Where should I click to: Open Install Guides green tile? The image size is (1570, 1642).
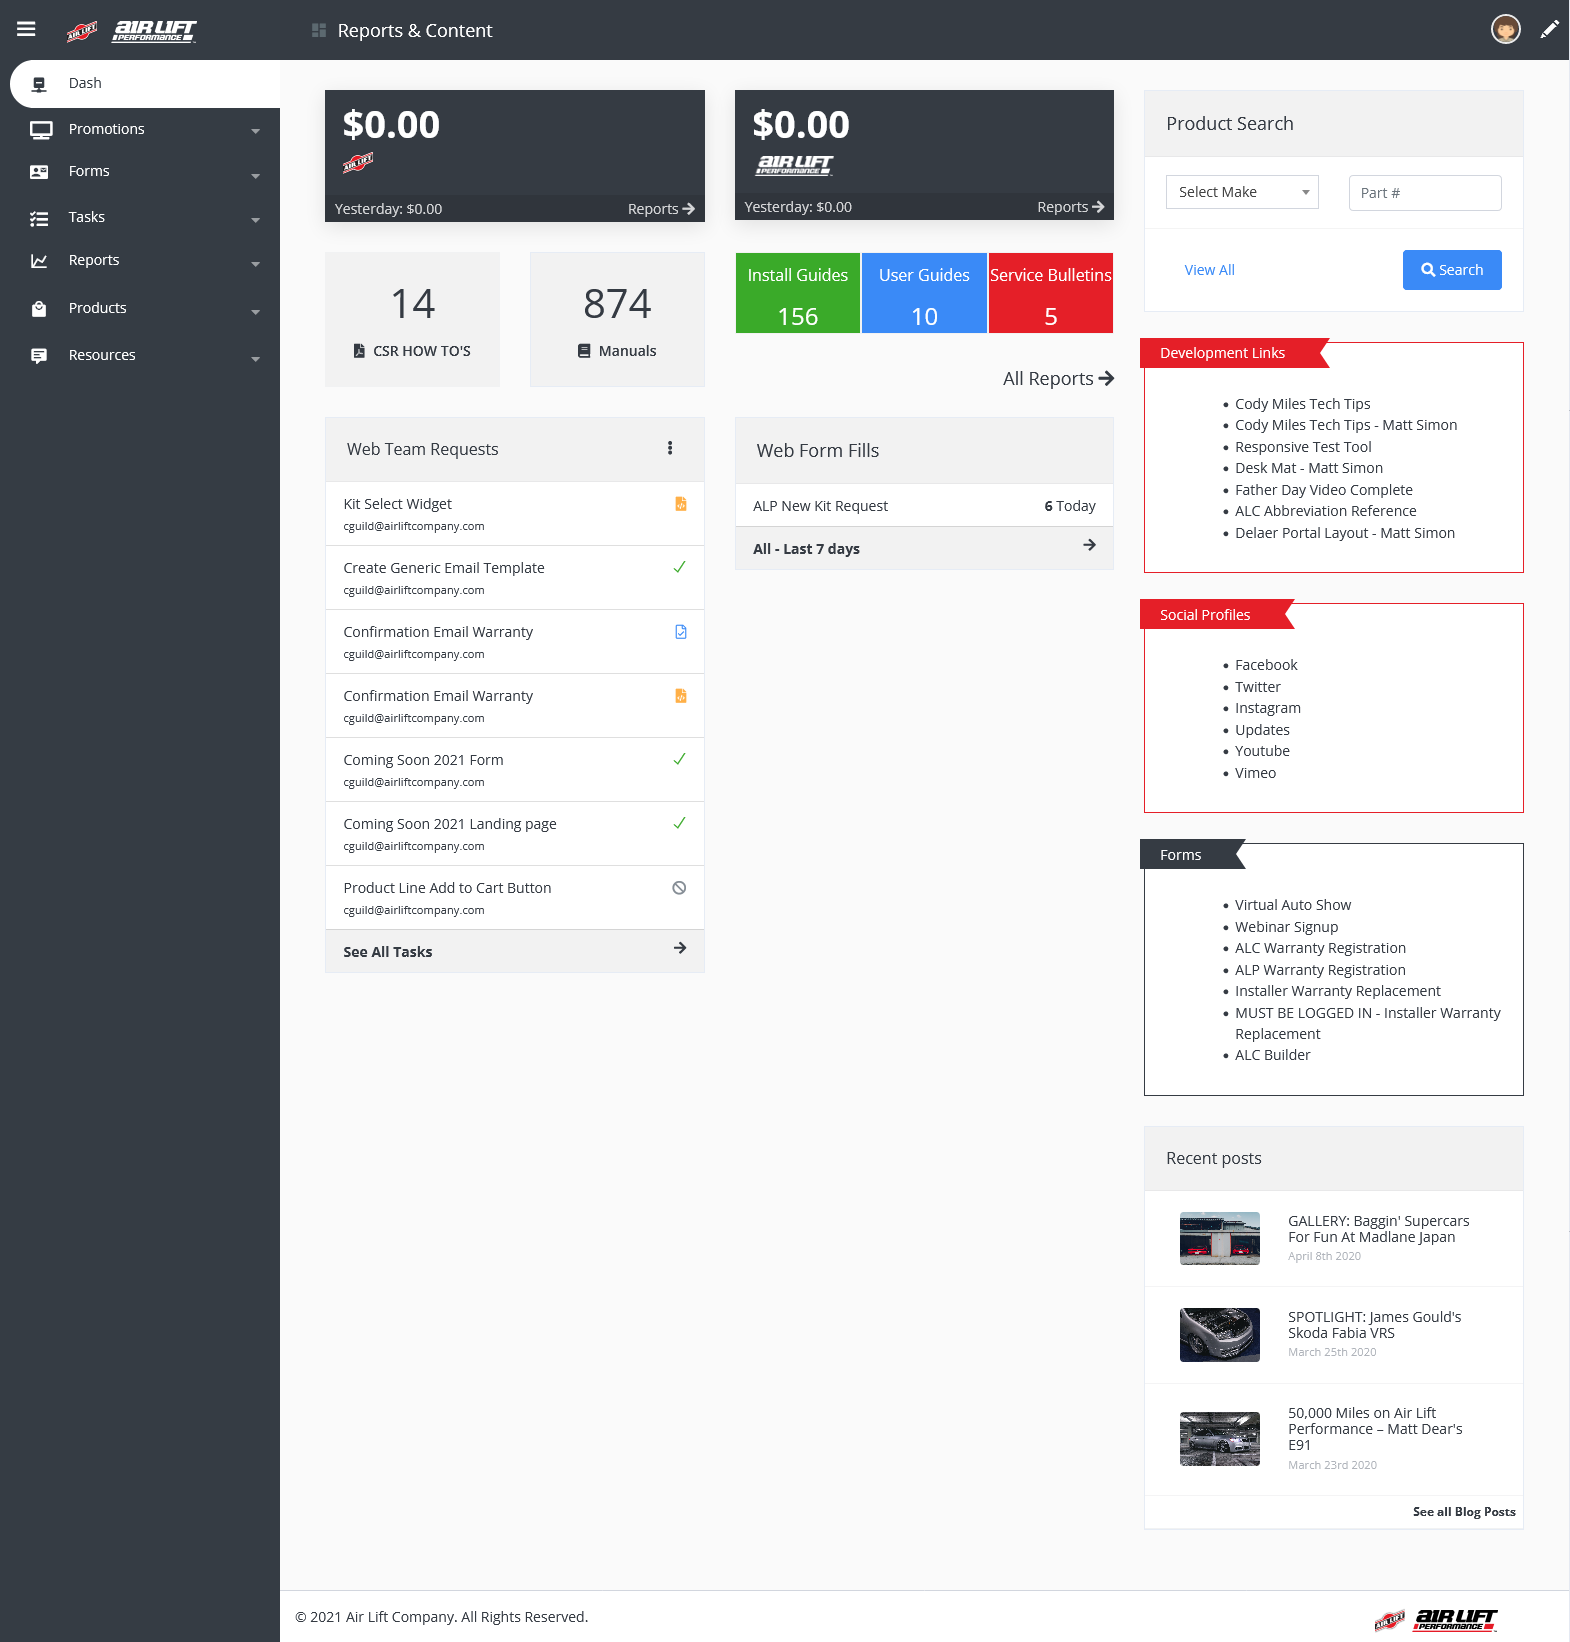pyautogui.click(x=798, y=293)
